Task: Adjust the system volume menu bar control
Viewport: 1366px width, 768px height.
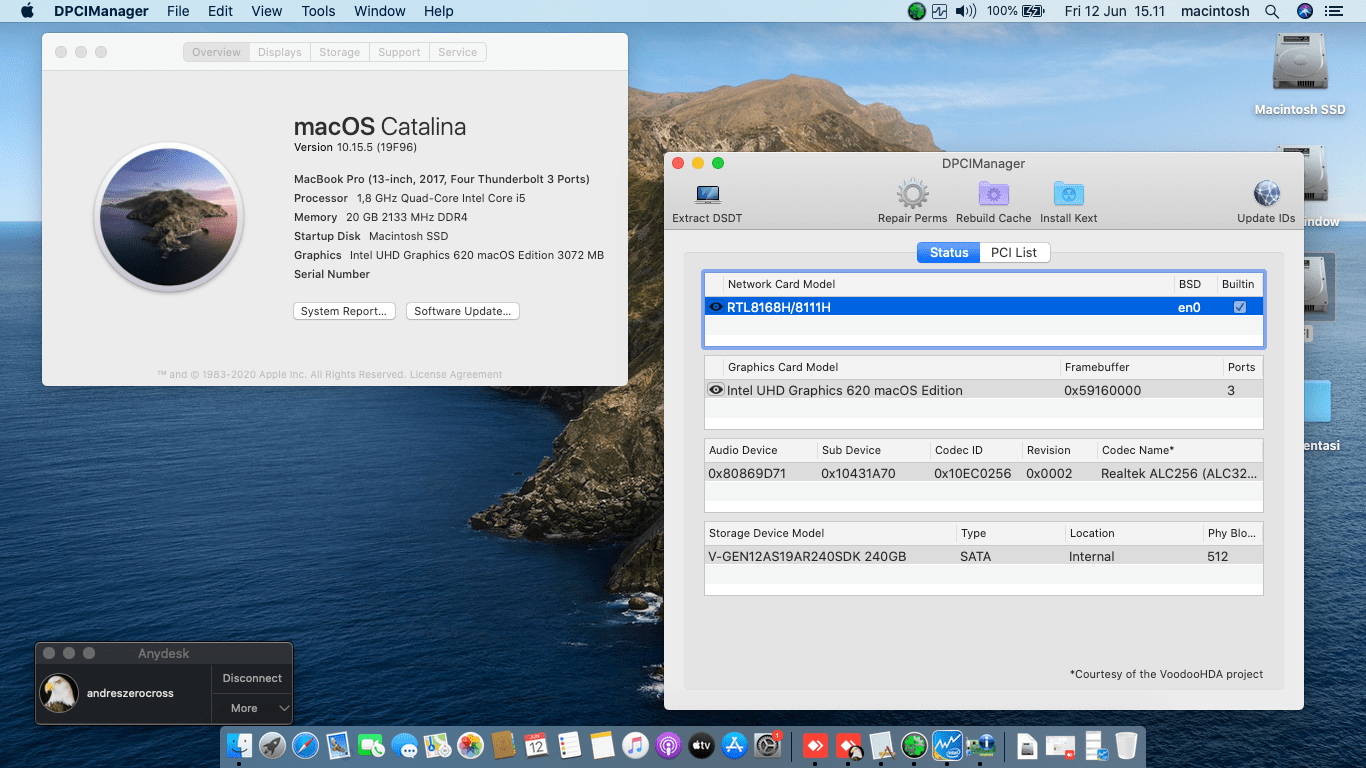Action: coord(962,11)
